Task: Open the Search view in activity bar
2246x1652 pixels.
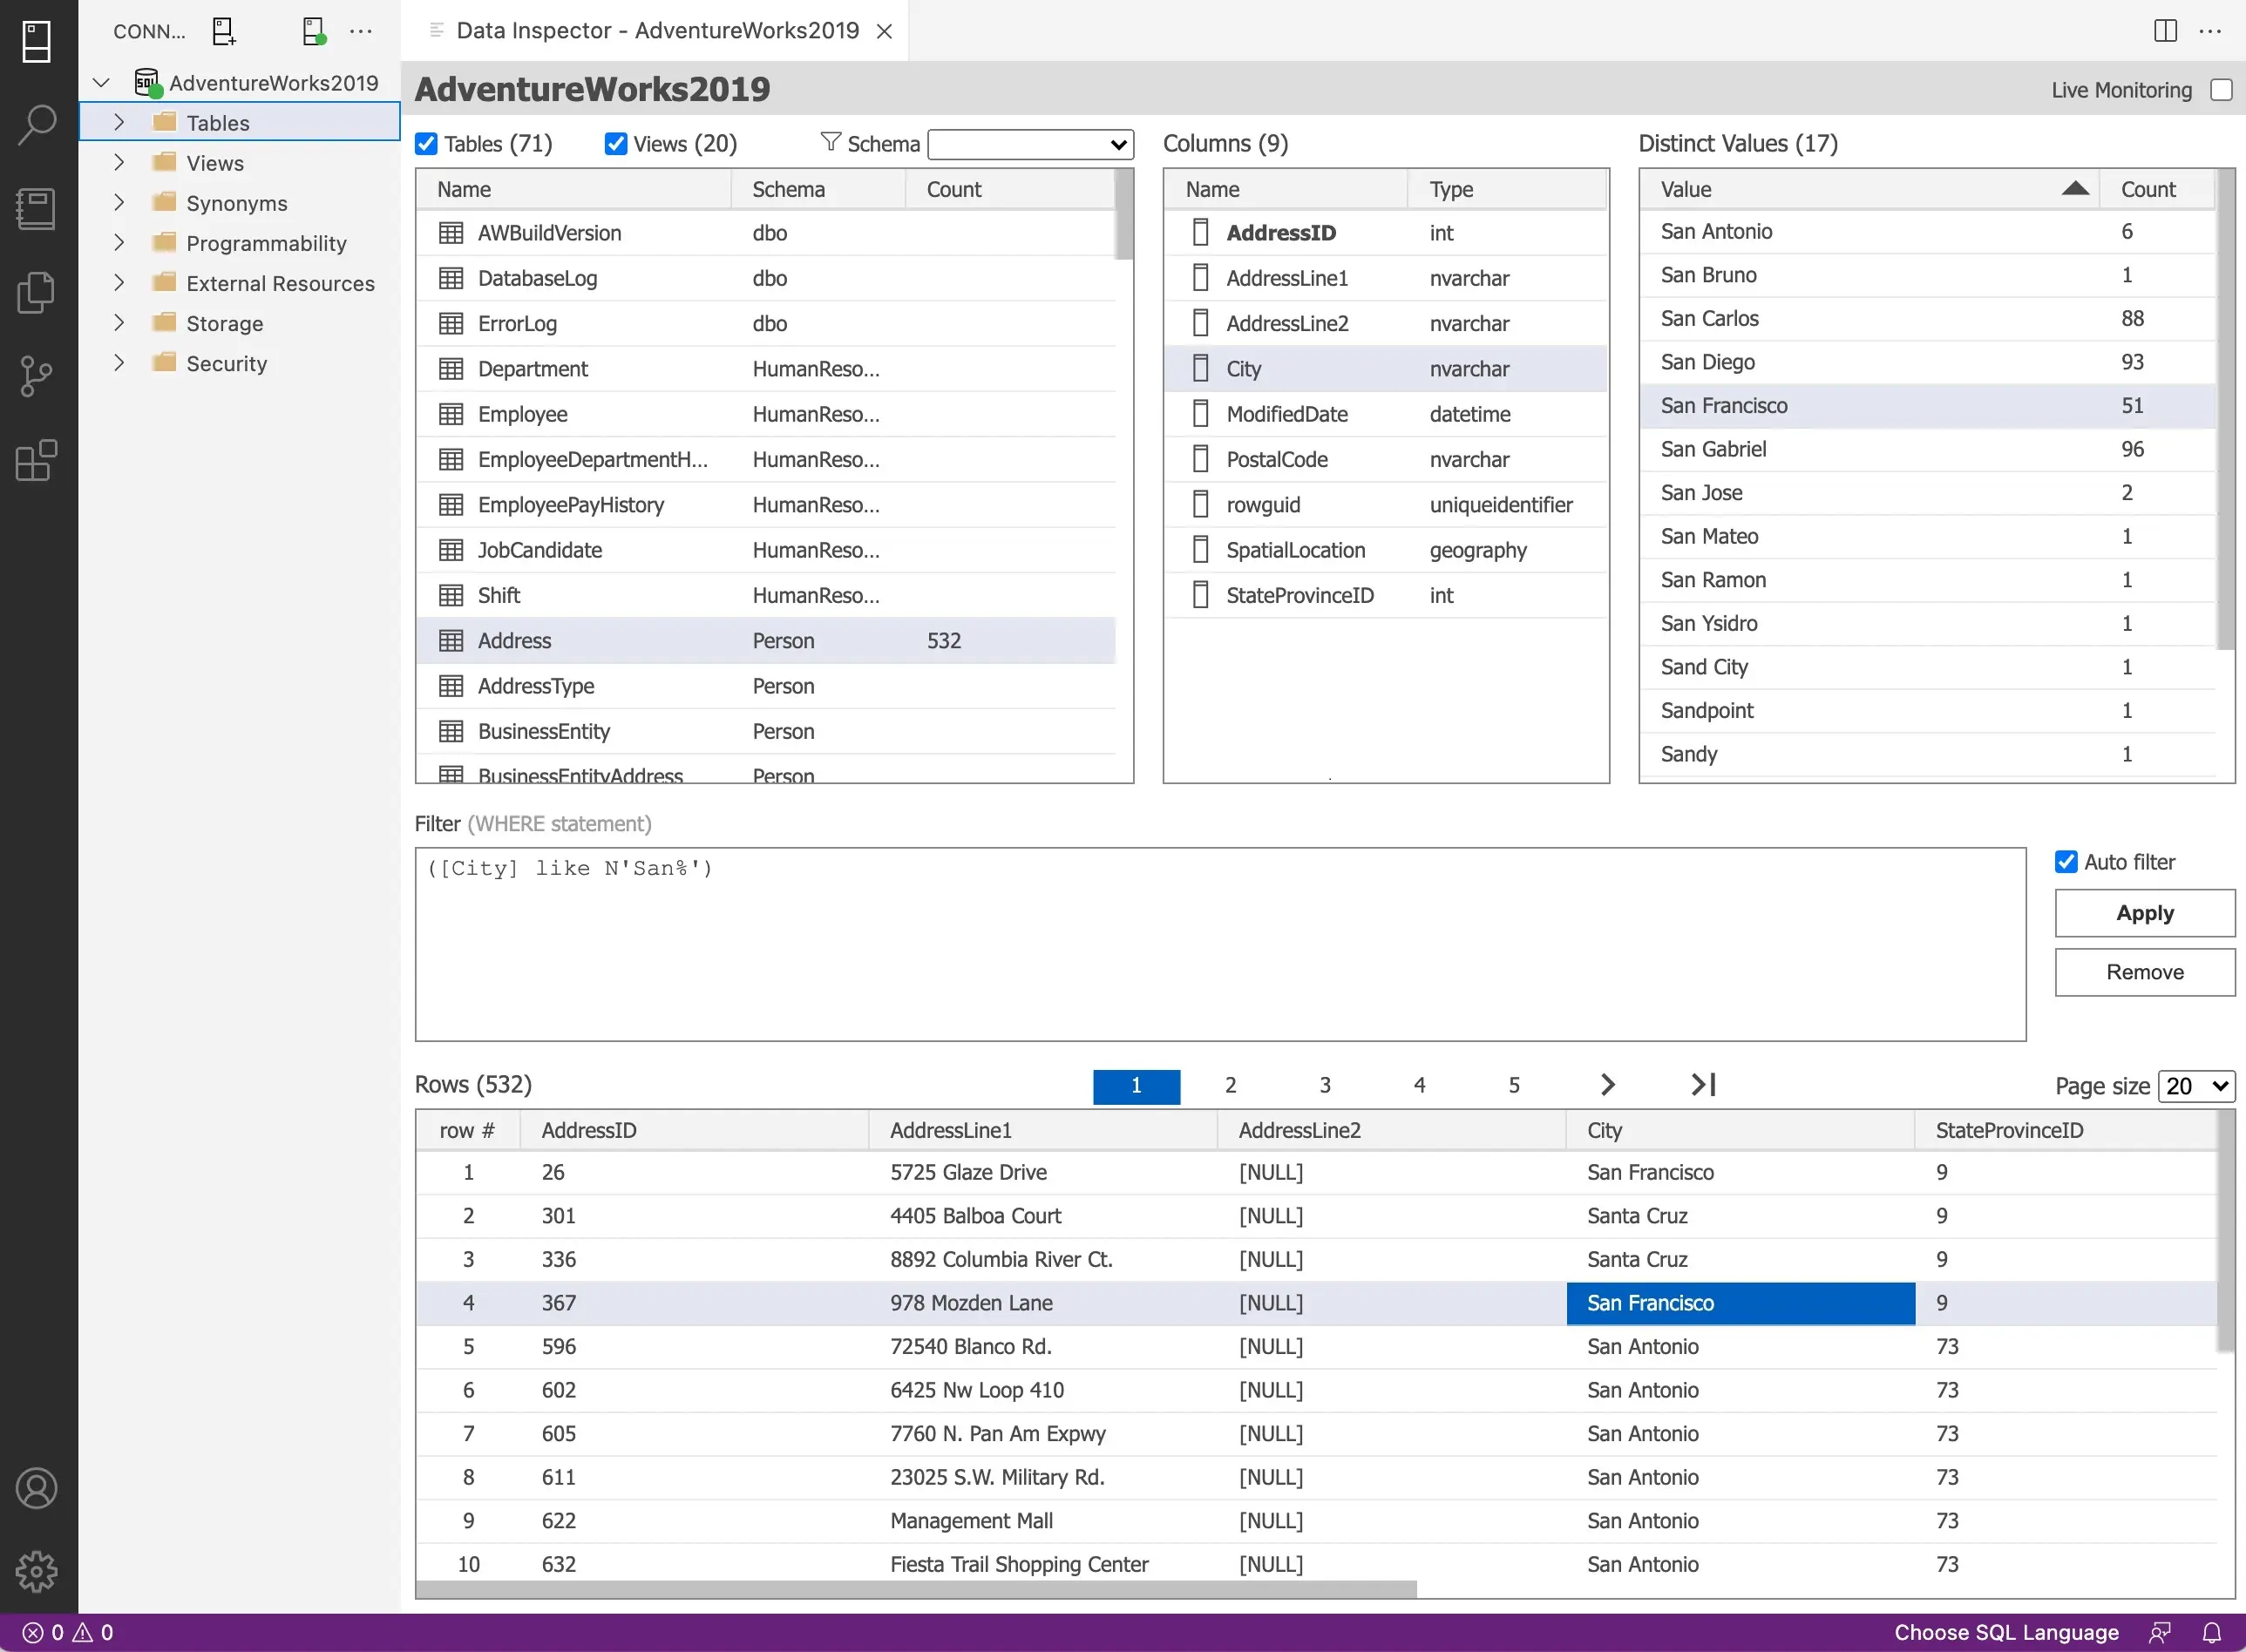Action: click(37, 124)
